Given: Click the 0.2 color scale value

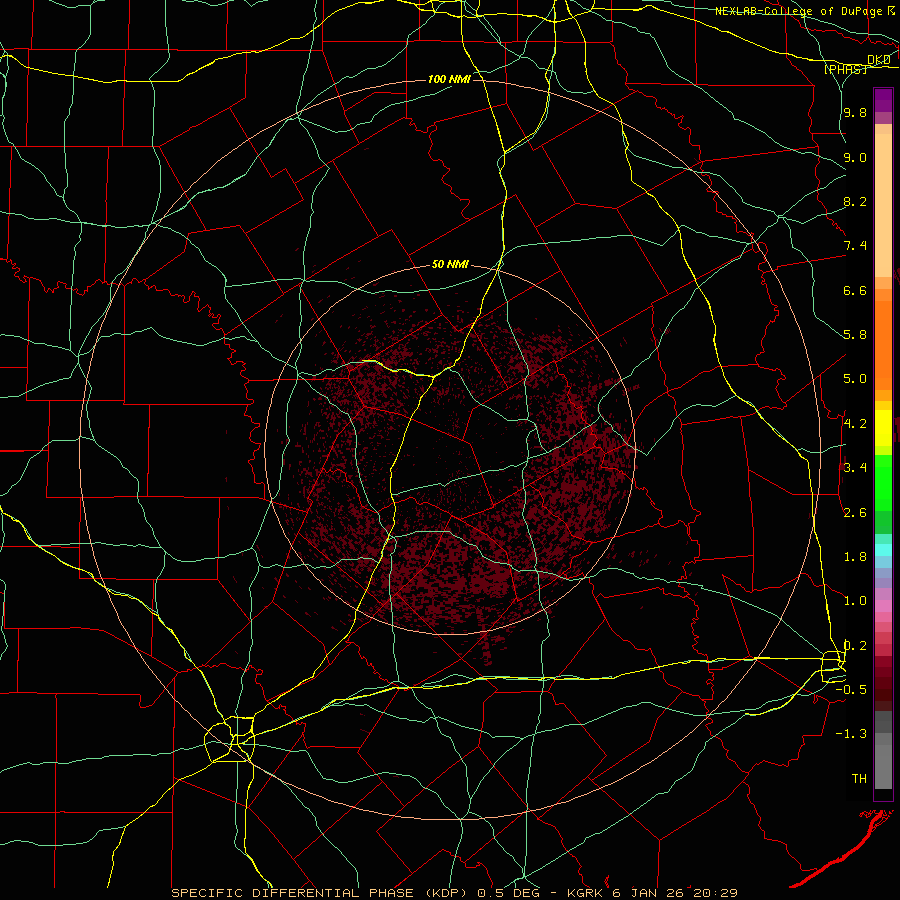Looking at the screenshot, I should click(x=855, y=646).
